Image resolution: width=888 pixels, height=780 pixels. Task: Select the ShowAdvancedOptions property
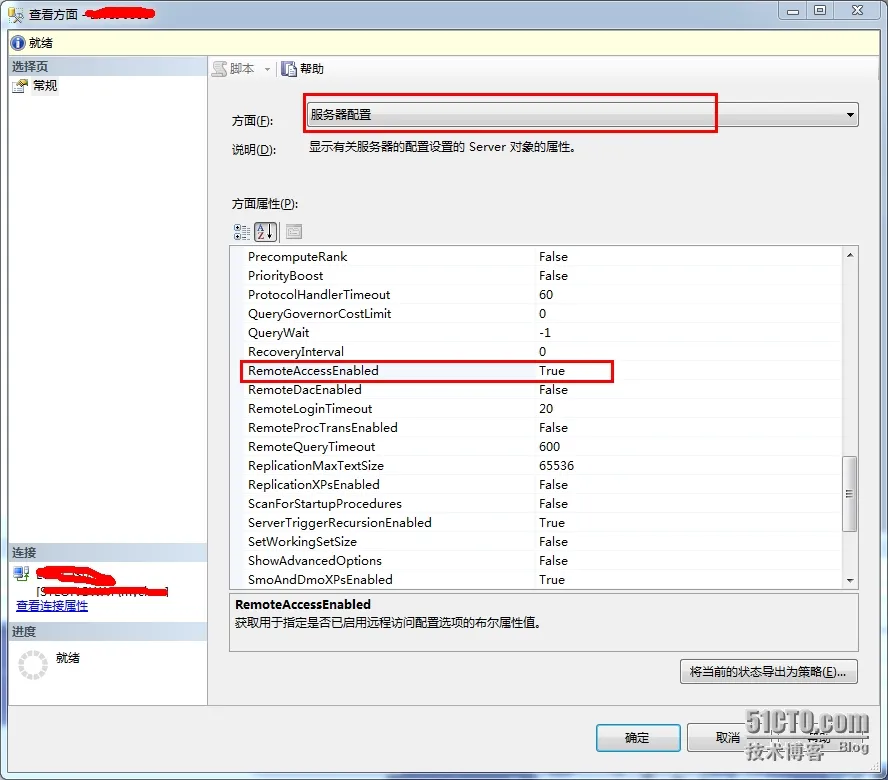tap(315, 561)
